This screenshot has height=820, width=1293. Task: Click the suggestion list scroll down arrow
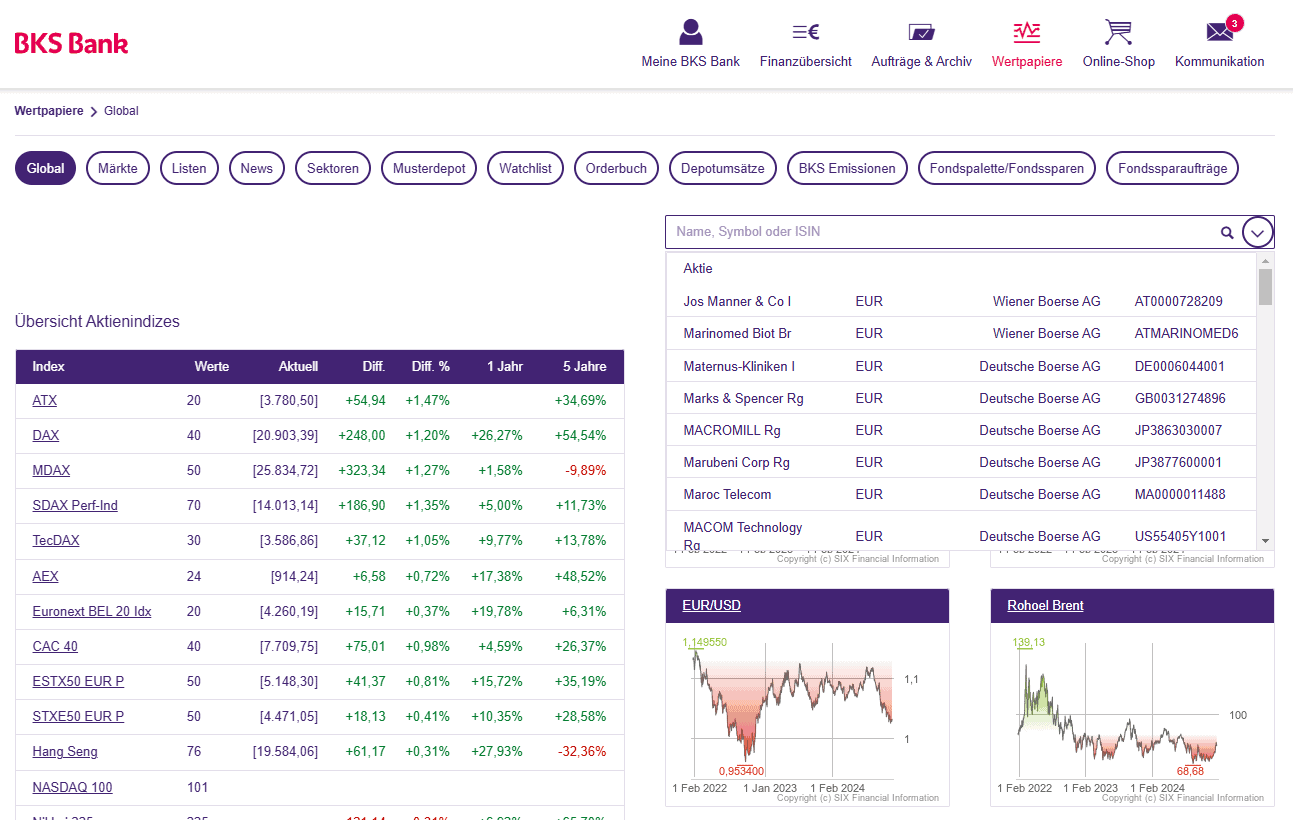(x=1265, y=541)
